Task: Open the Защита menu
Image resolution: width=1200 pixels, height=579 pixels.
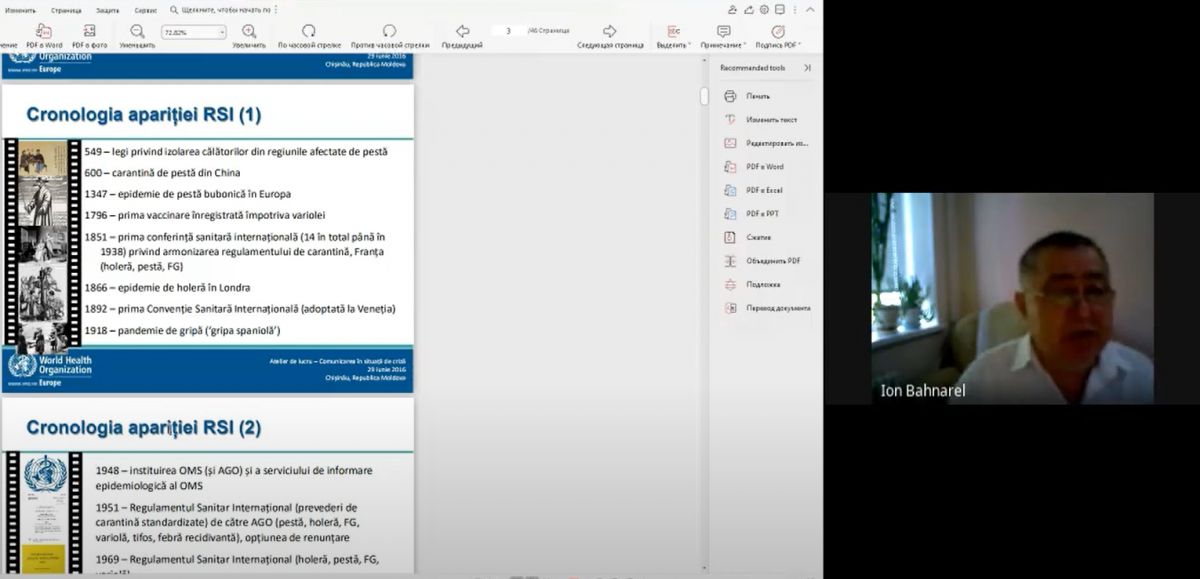Action: point(107,10)
